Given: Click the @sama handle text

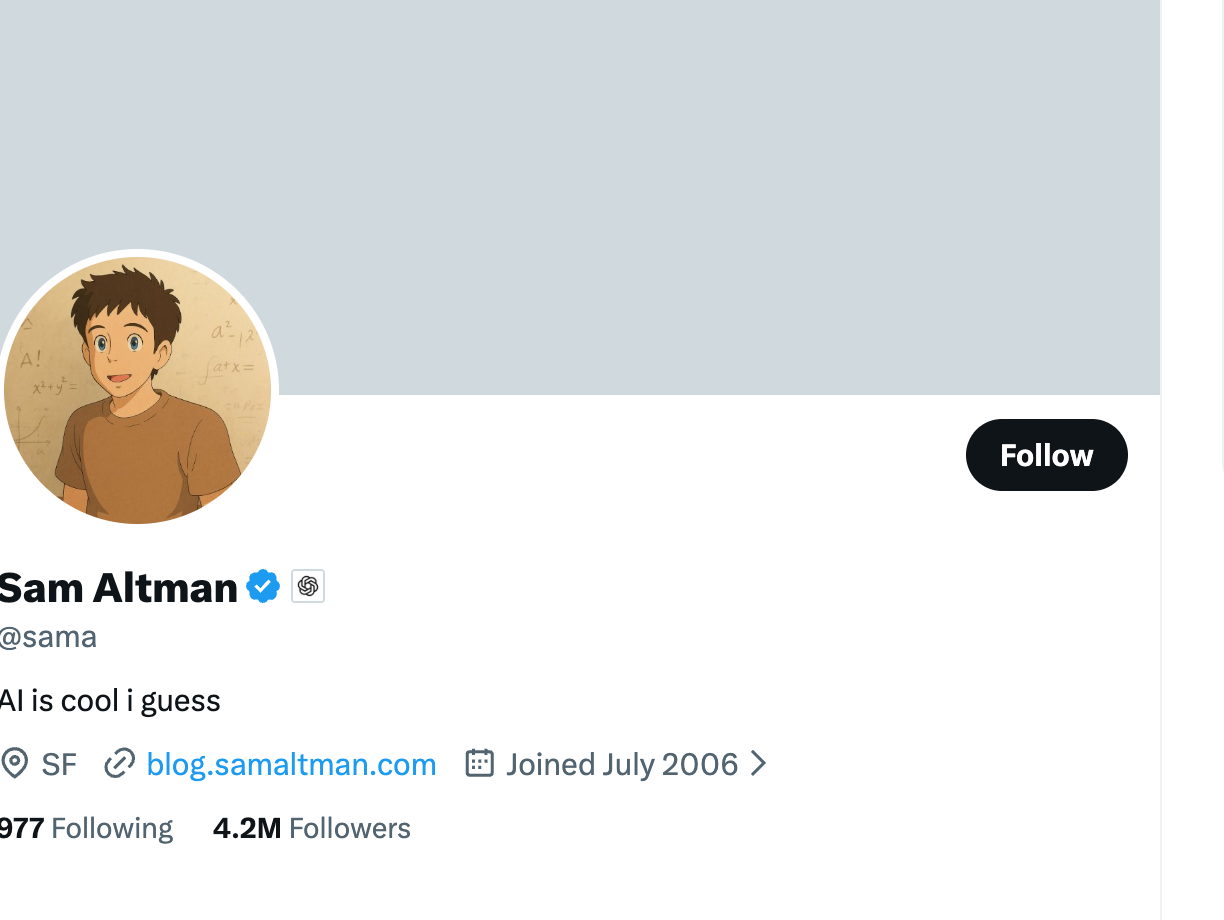Looking at the screenshot, I should coord(48,637).
